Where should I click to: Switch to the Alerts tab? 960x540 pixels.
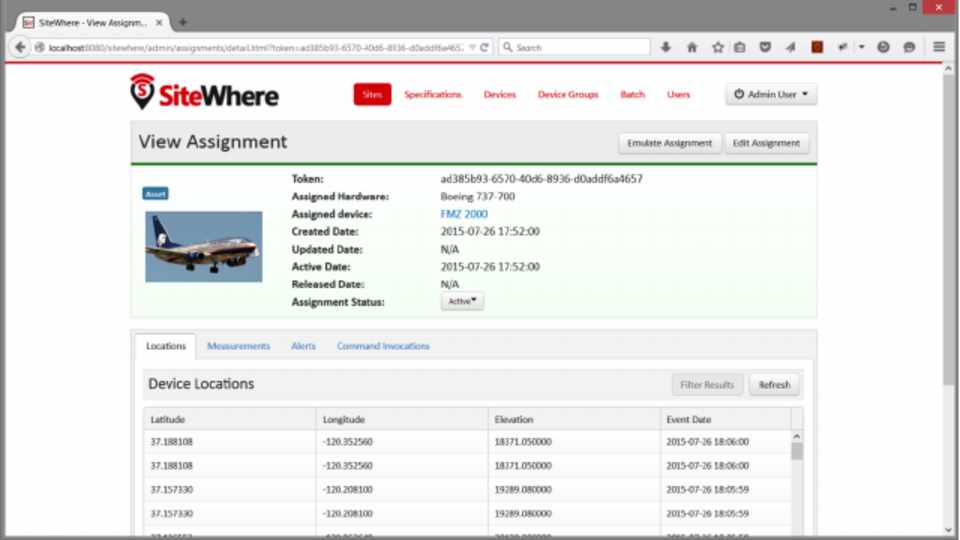[x=303, y=346]
